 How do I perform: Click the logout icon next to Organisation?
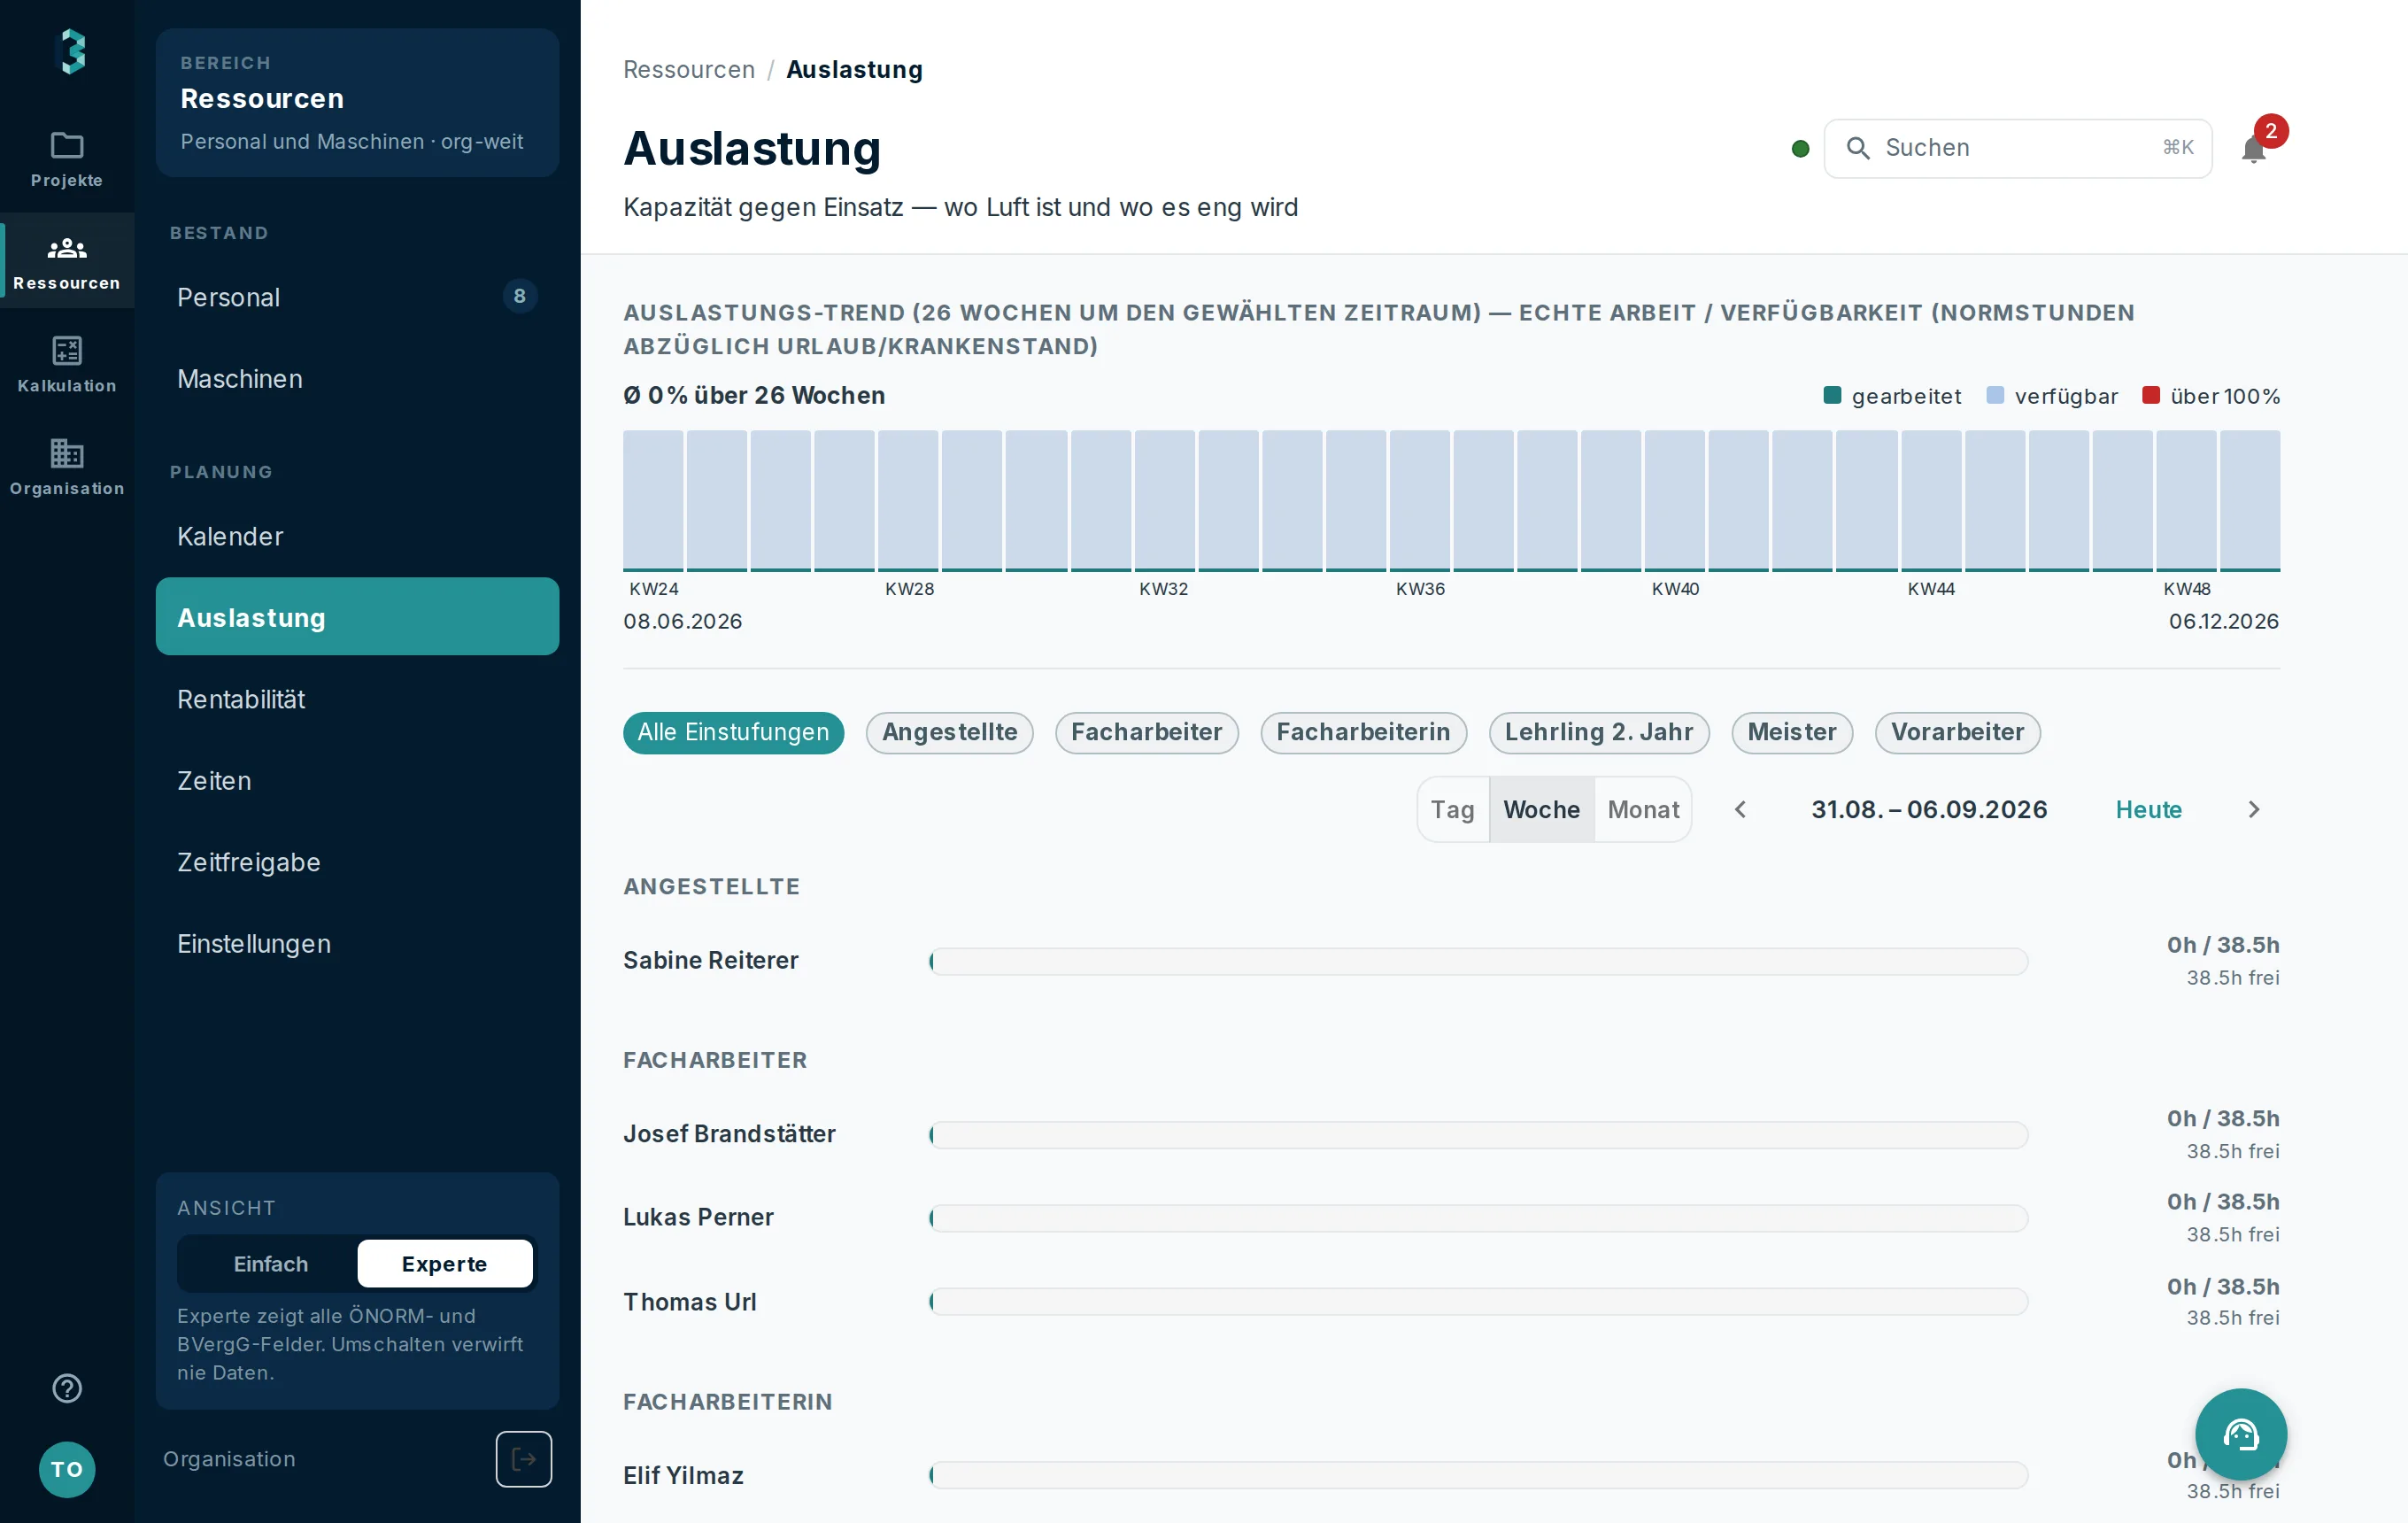click(523, 1458)
